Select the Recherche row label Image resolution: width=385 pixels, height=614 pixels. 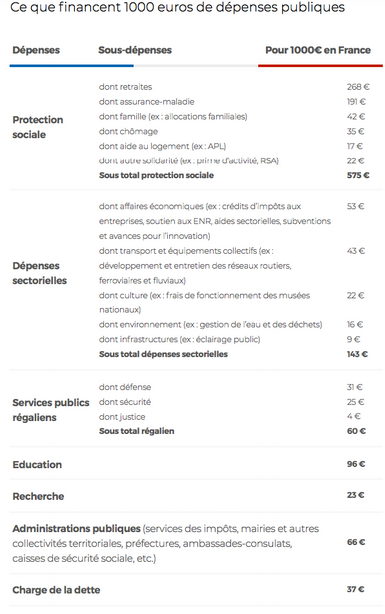pos(38,496)
